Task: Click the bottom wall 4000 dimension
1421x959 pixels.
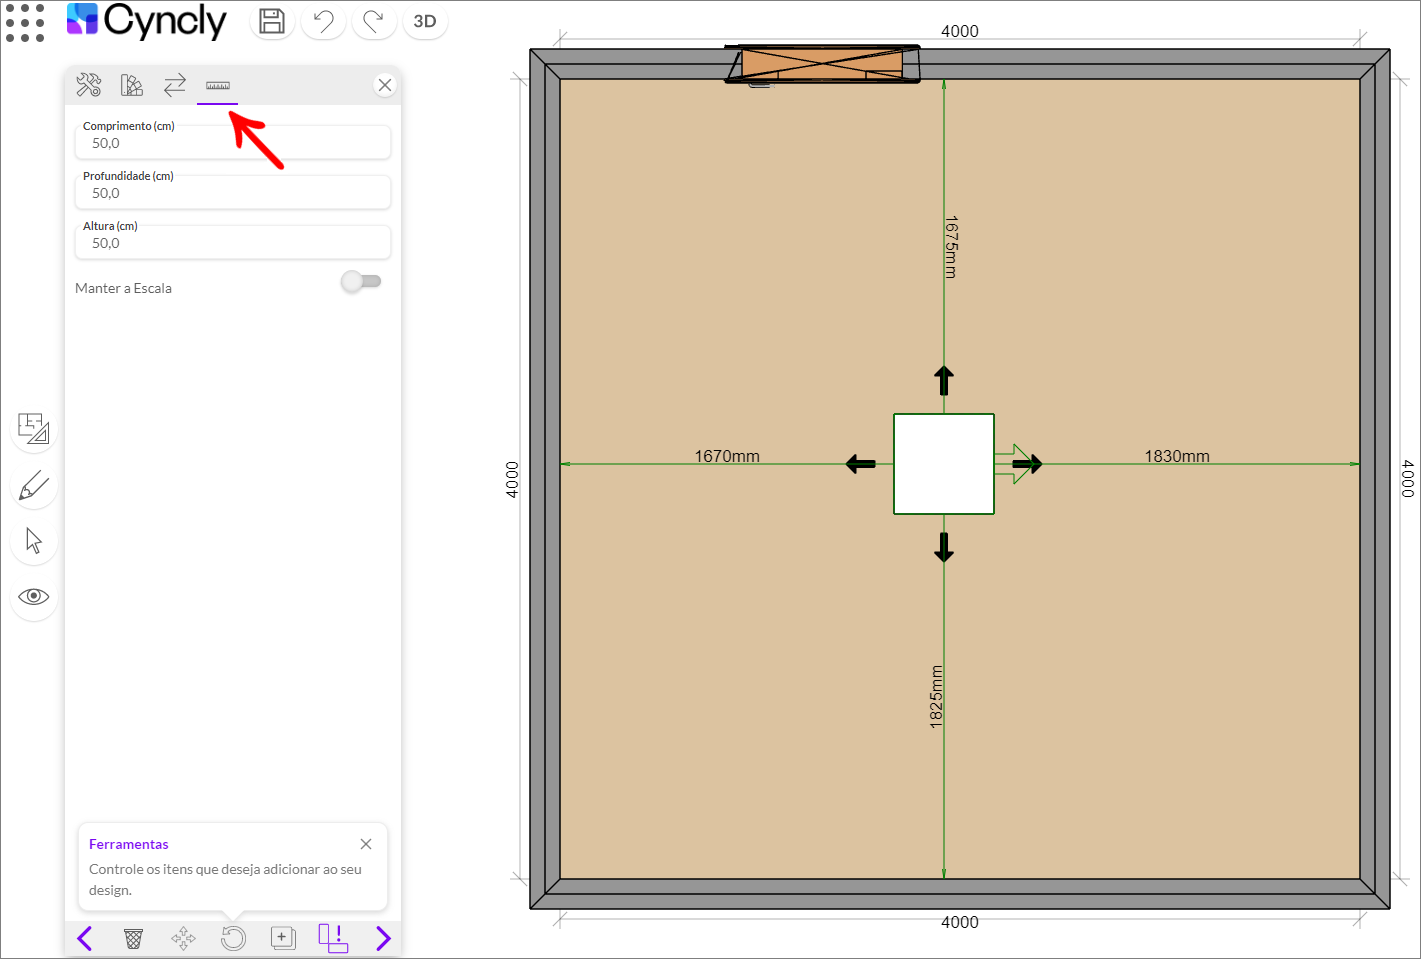Action: [960, 922]
